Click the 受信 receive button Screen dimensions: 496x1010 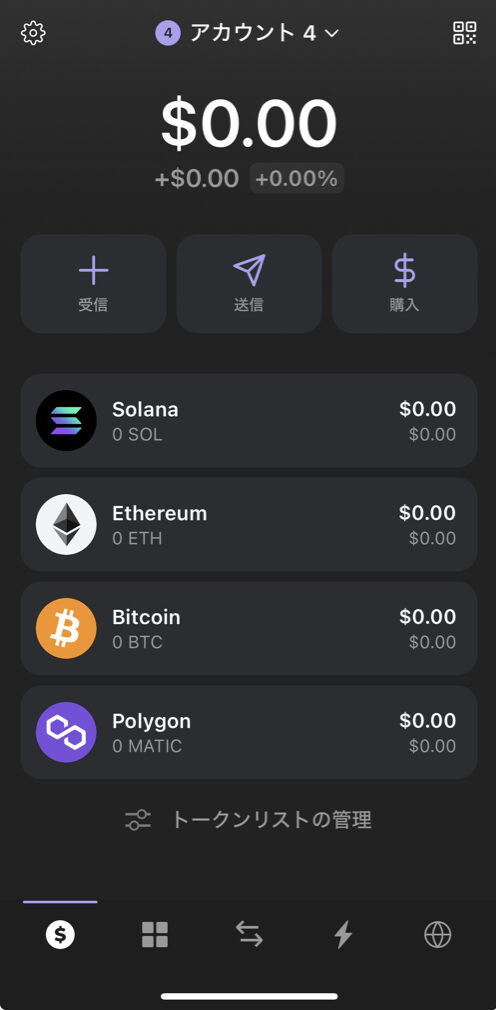93,283
